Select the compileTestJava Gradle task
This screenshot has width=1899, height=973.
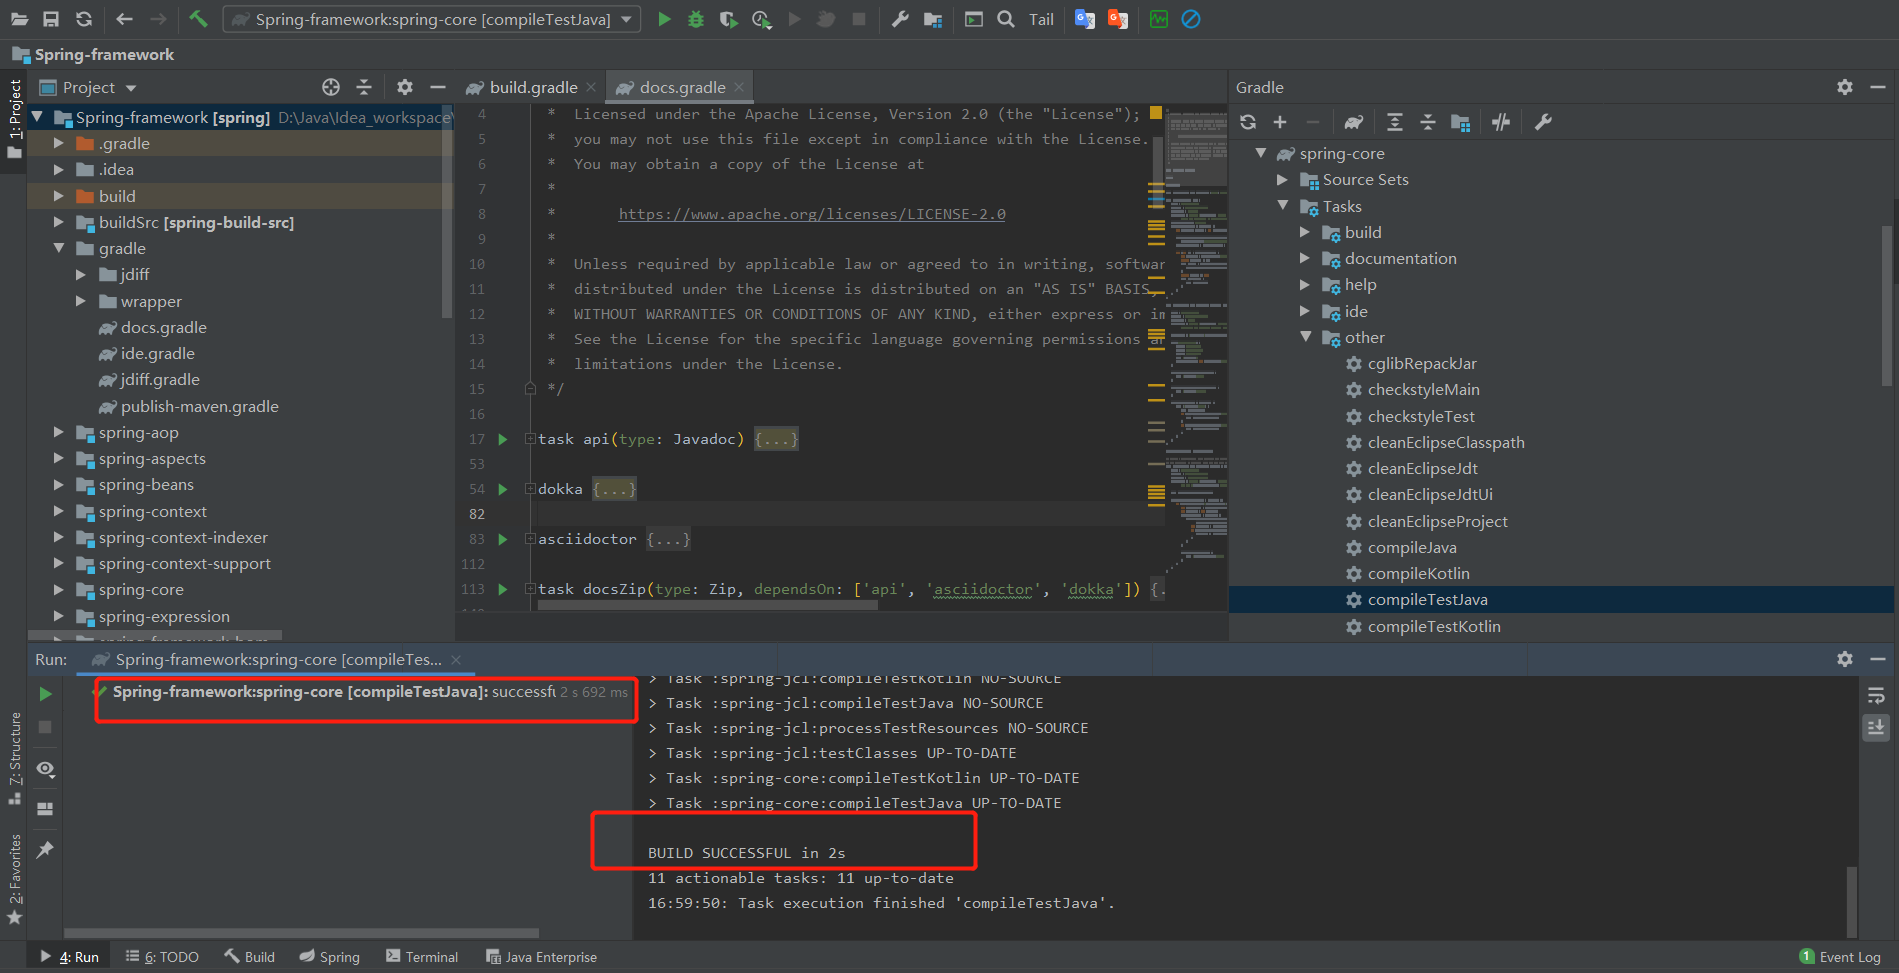(x=1427, y=600)
